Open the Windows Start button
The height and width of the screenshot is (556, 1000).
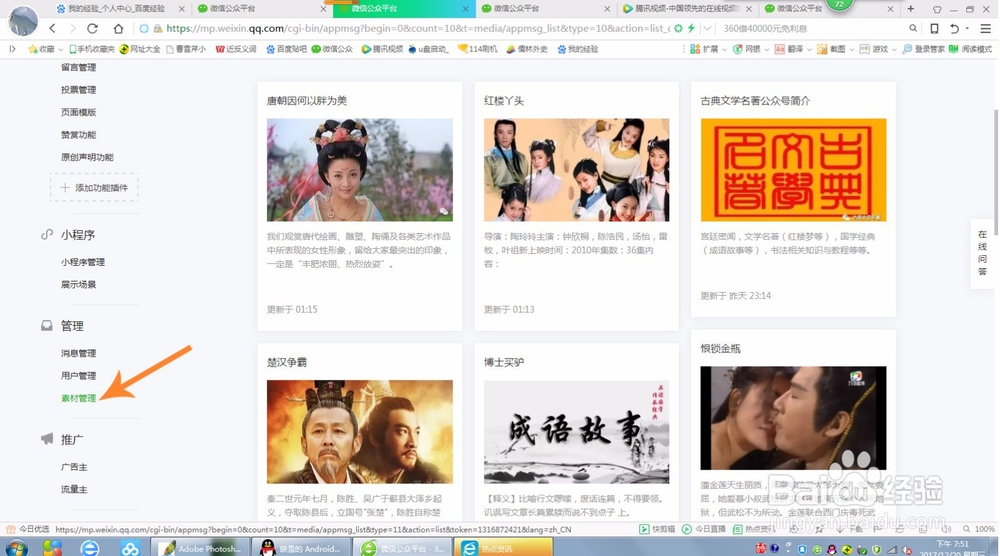point(15,548)
